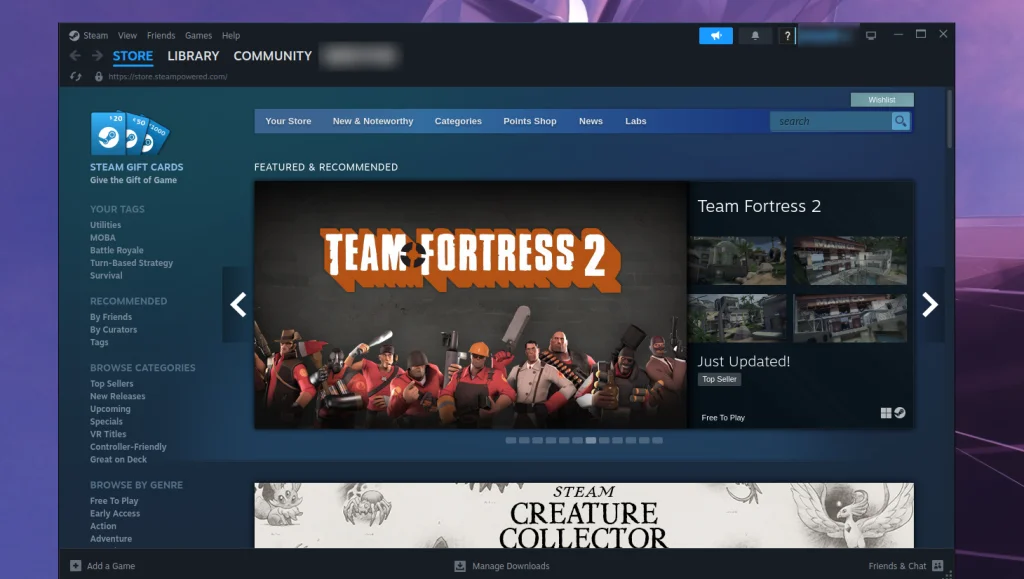
Task: Browse Great on Deck games
Action: click(118, 460)
